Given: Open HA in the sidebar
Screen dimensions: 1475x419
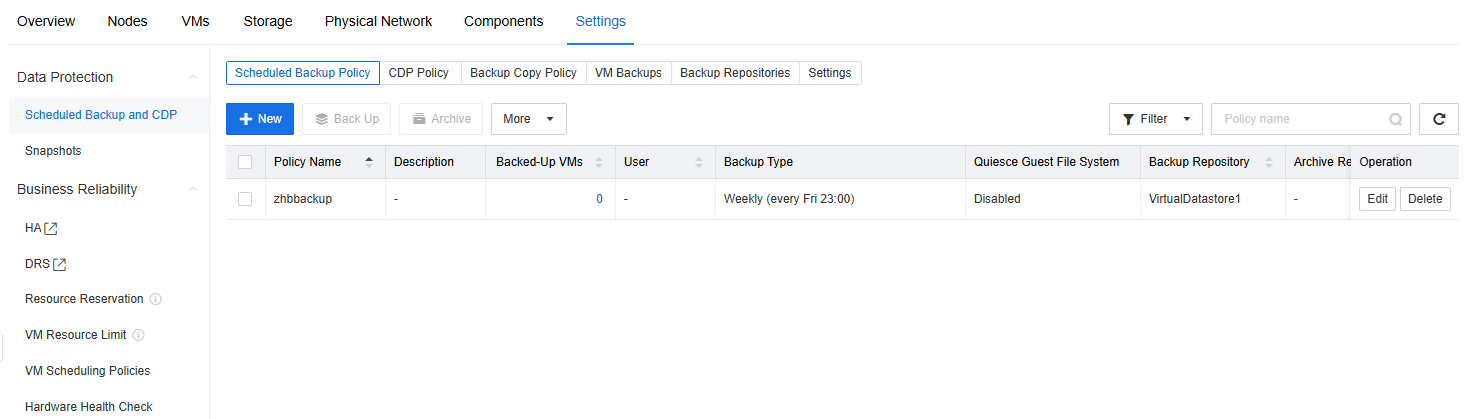Looking at the screenshot, I should tap(33, 228).
